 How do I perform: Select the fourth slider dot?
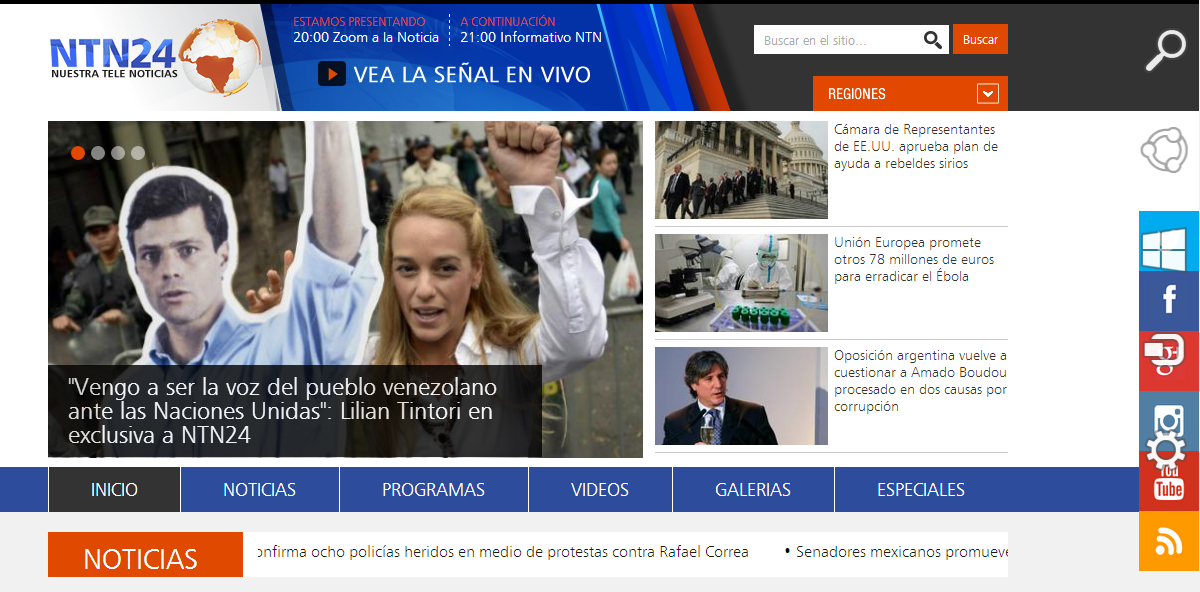(x=138, y=153)
